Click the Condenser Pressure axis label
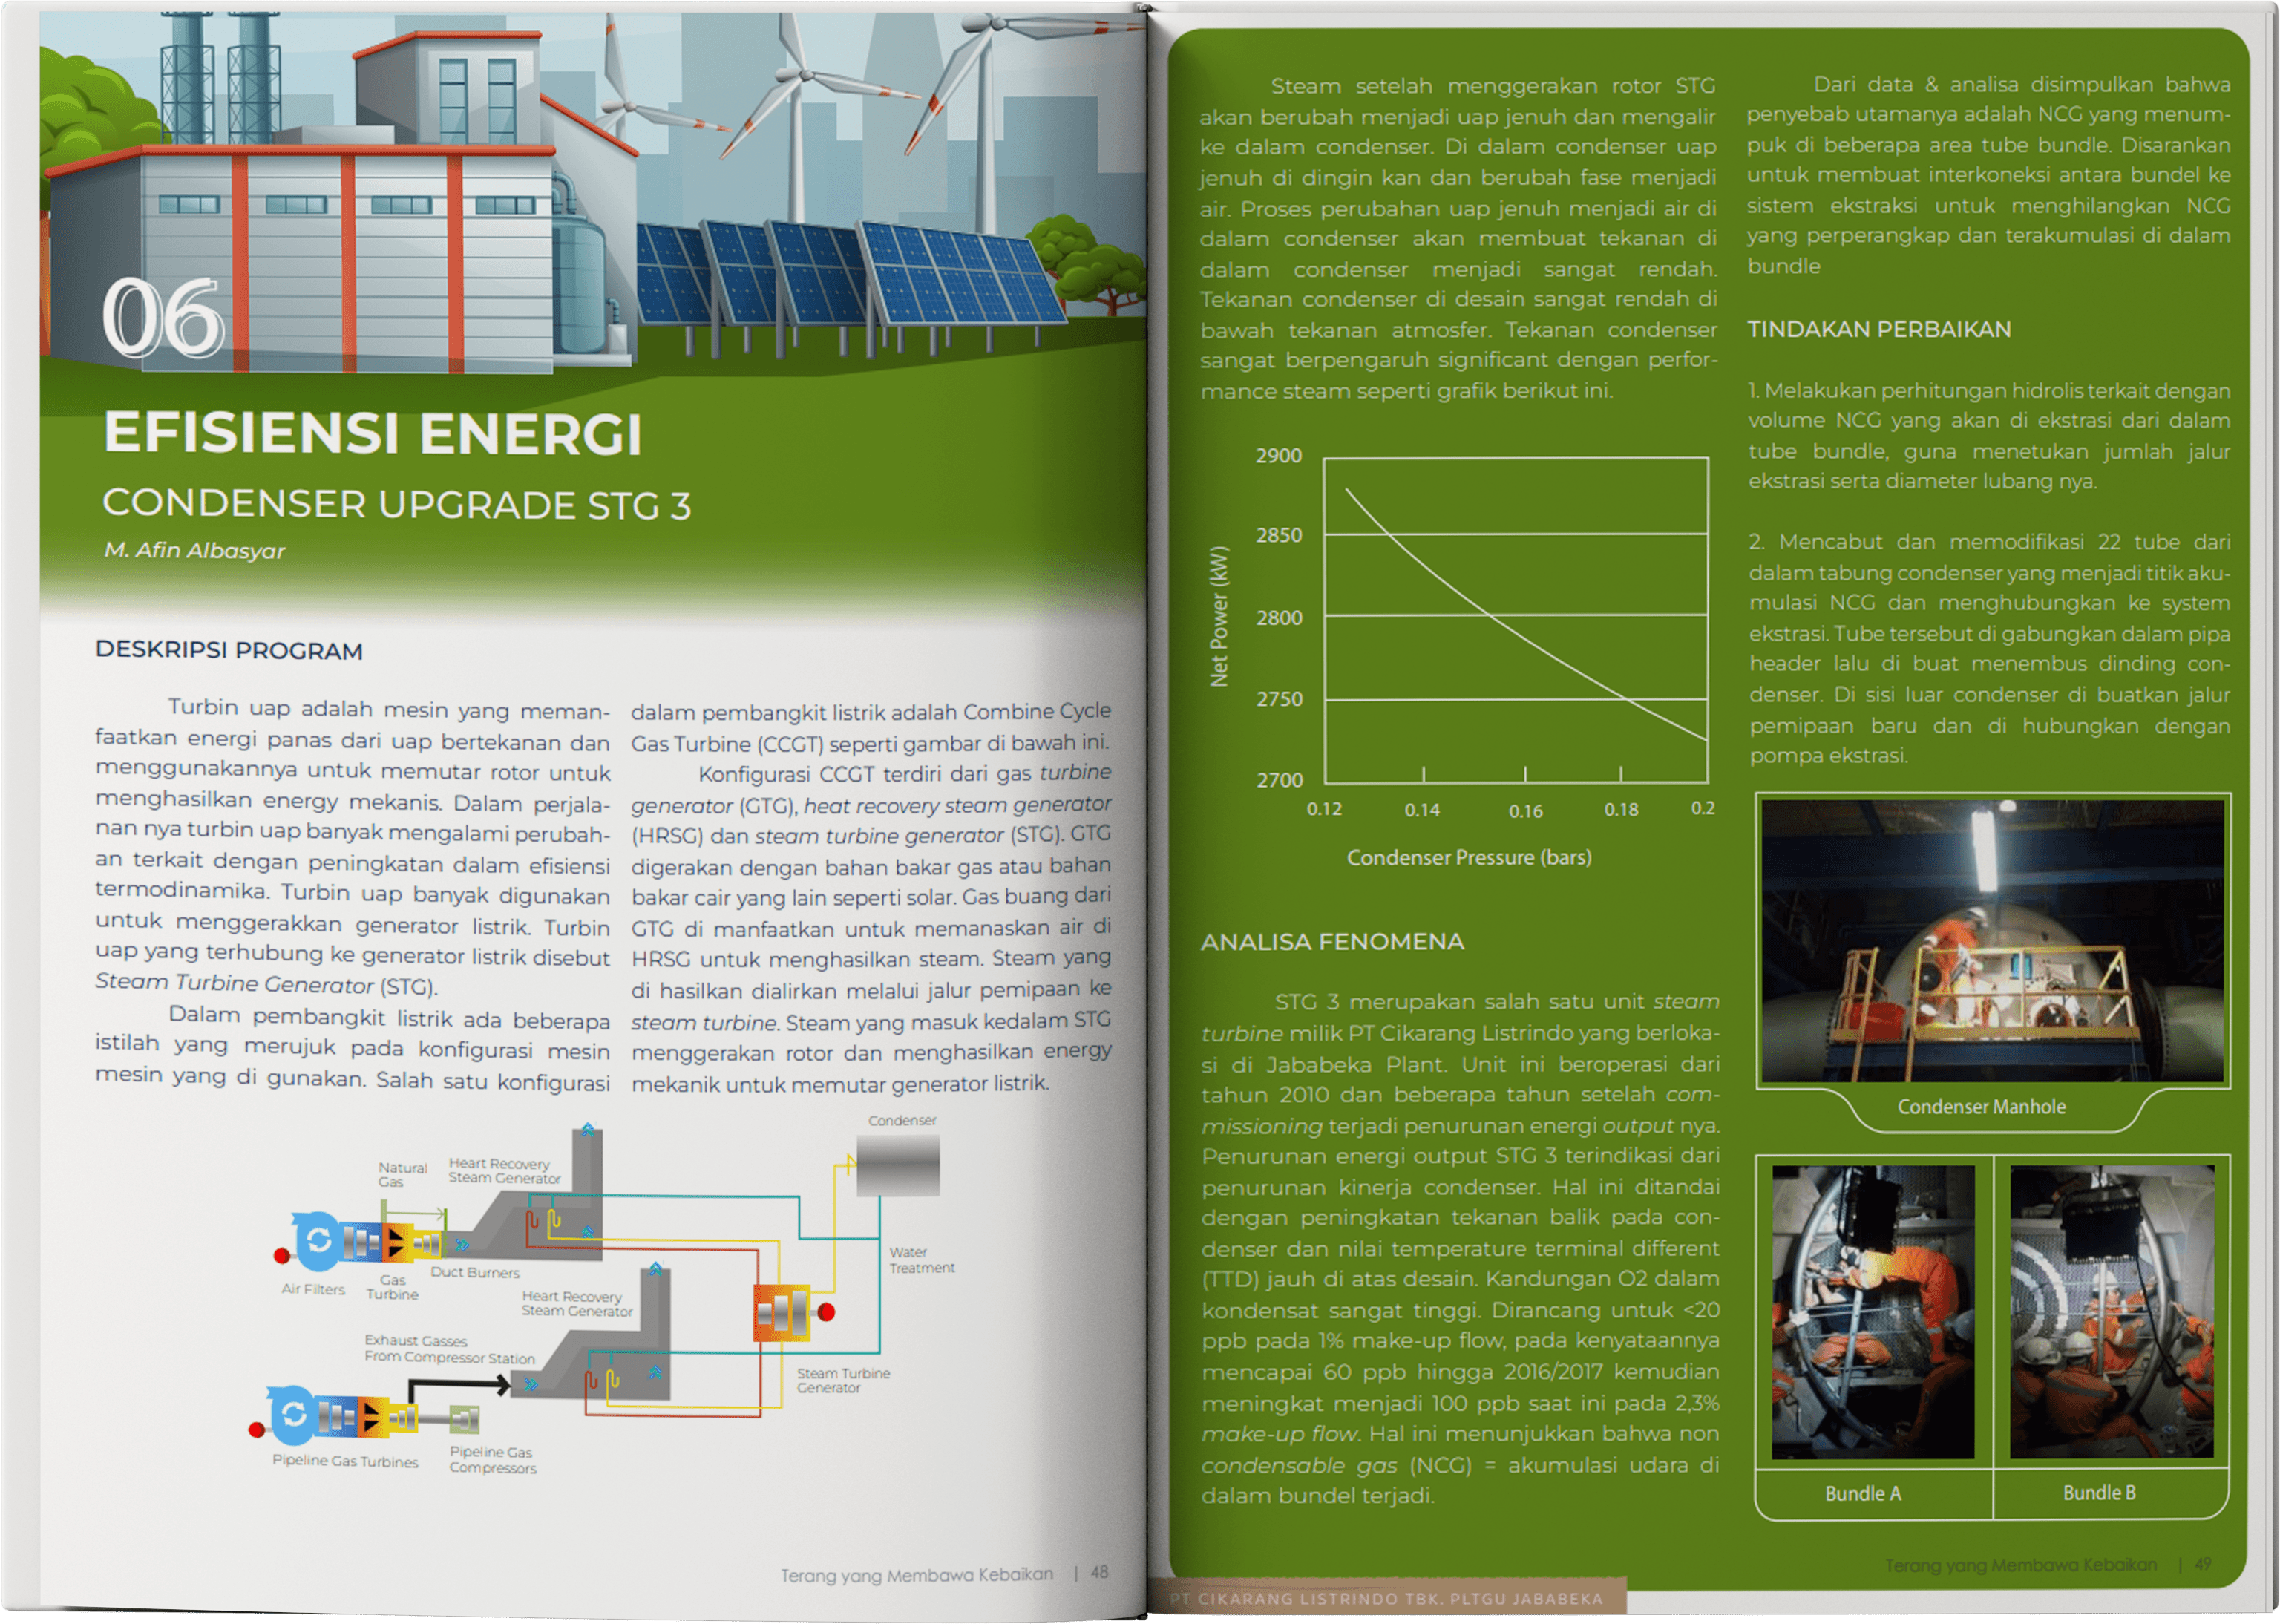2280x1624 pixels. [x=1468, y=857]
